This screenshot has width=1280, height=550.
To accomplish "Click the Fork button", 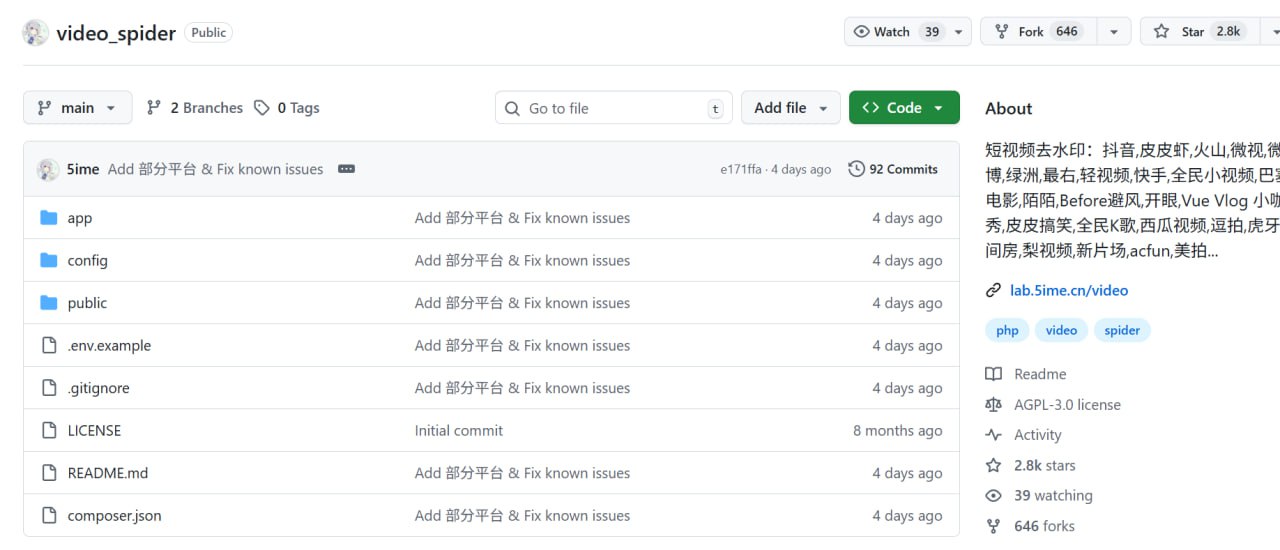I will coord(1038,32).
